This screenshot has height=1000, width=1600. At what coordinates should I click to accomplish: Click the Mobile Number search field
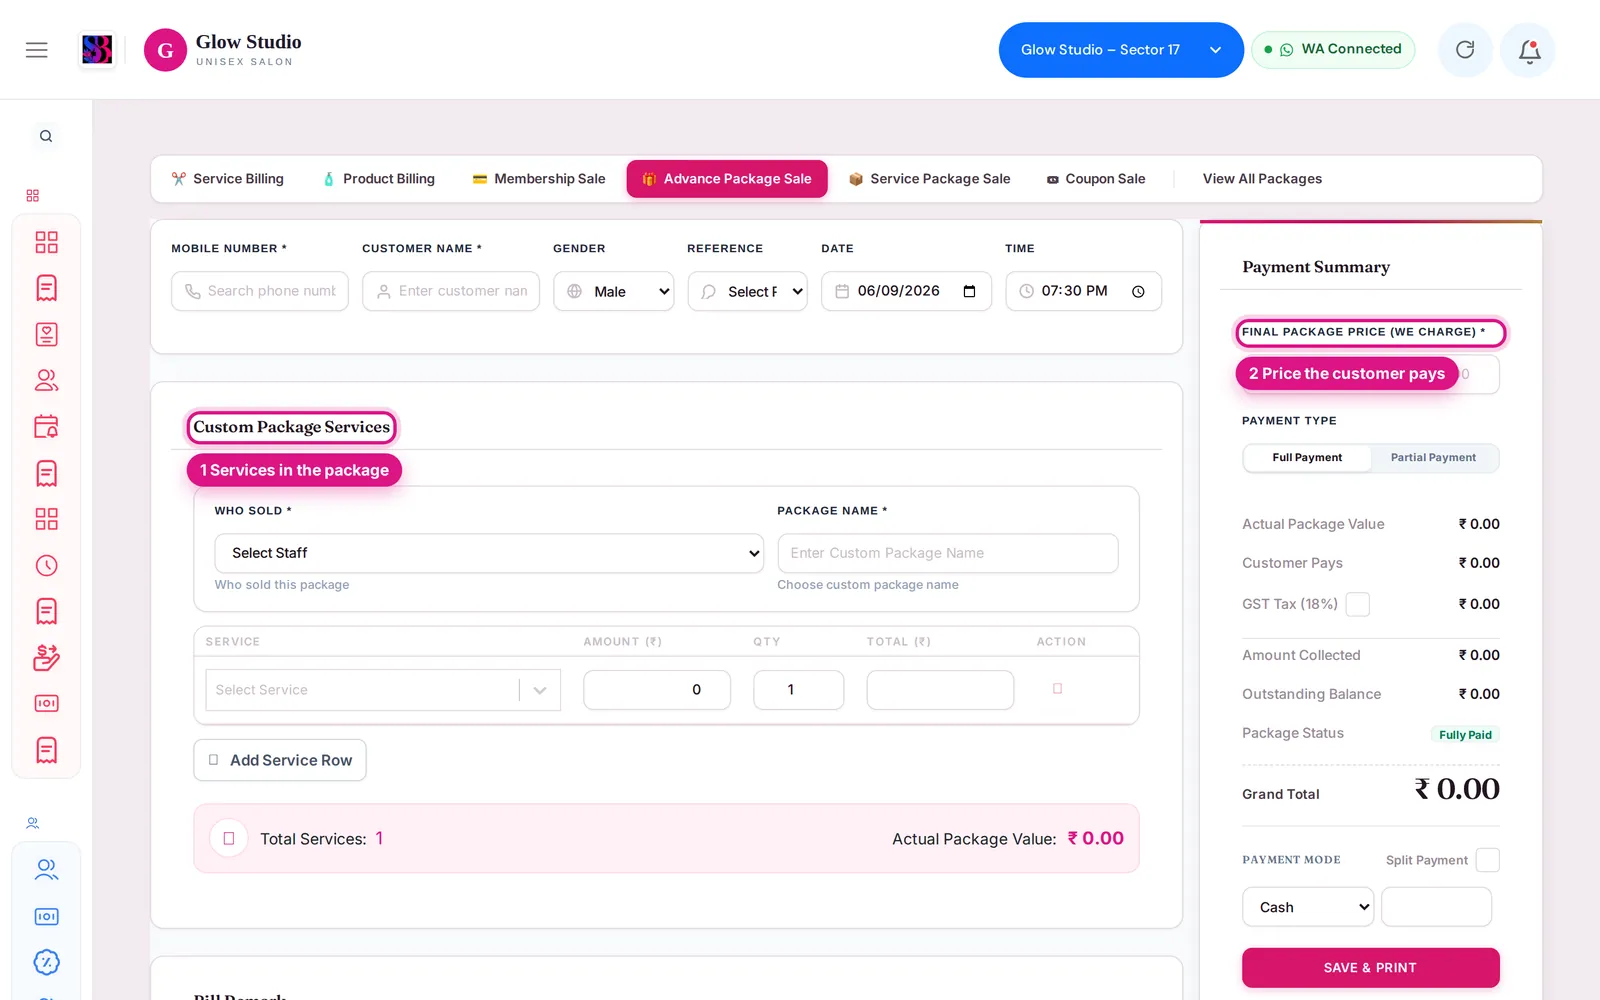tap(260, 291)
